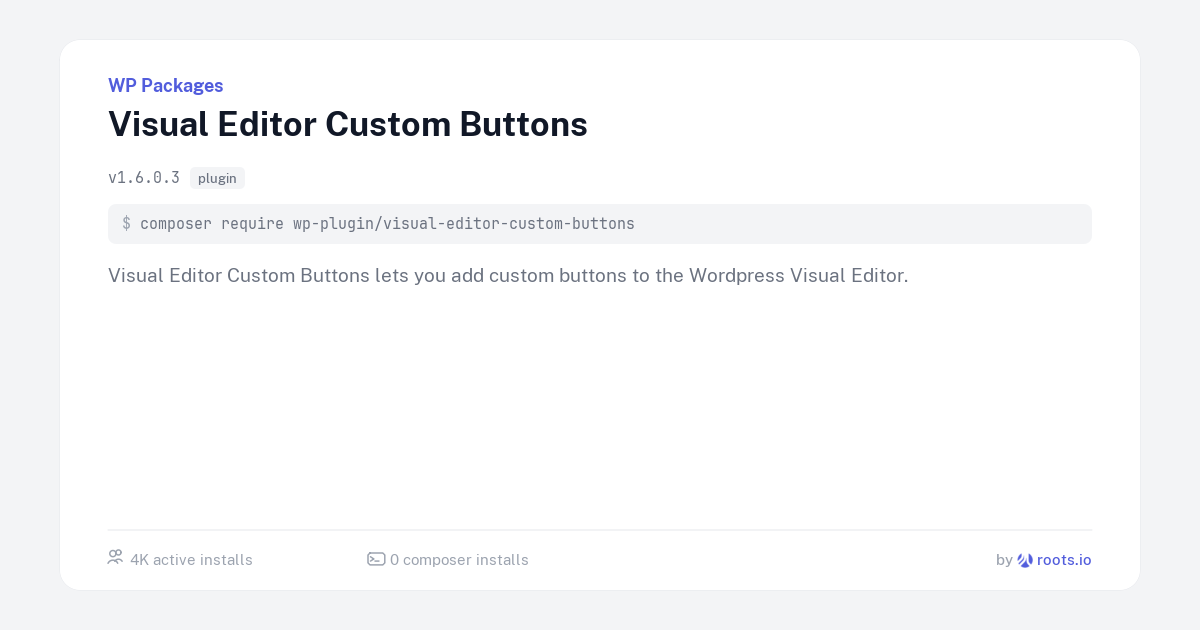The height and width of the screenshot is (630, 1200).
Task: Click the plugin tag badge
Action: pos(217,178)
